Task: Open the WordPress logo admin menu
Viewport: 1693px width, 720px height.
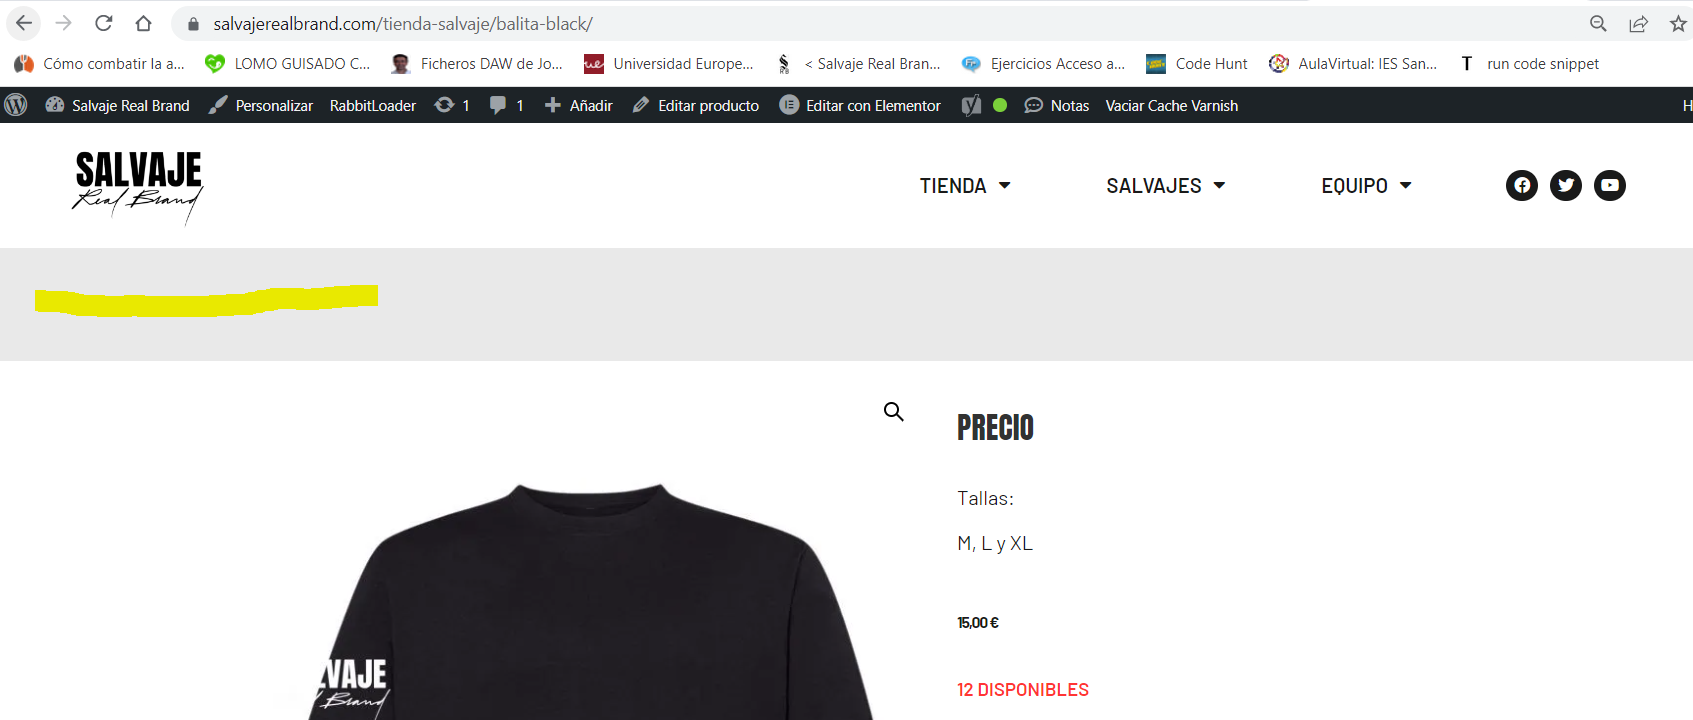Action: [16, 105]
